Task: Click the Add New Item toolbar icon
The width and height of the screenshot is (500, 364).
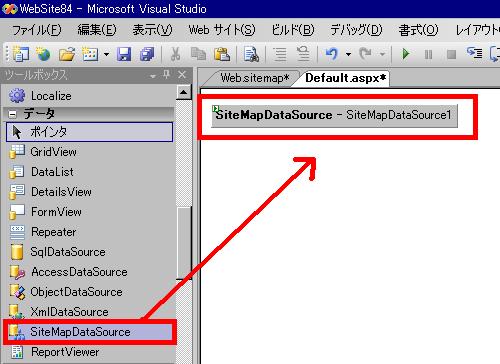Action: [90, 54]
